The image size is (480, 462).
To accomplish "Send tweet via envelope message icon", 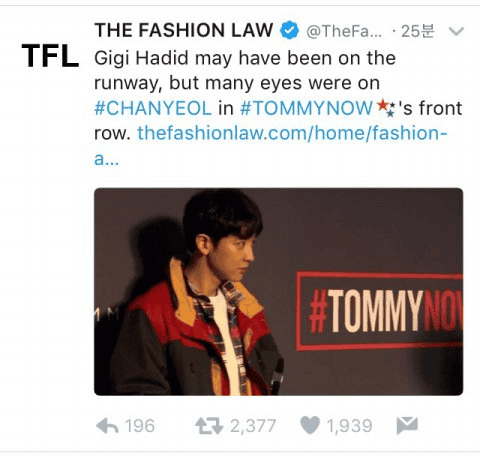I will click(407, 425).
